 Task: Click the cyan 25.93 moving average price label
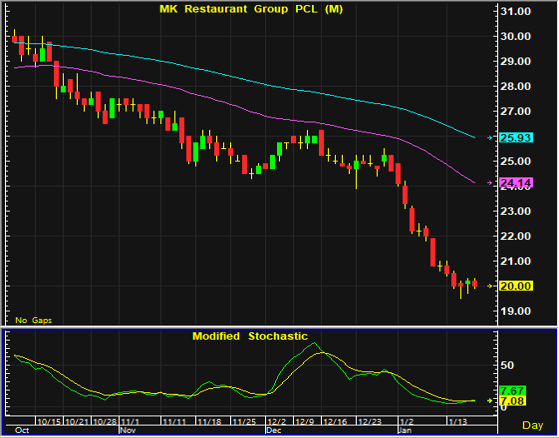click(x=516, y=138)
